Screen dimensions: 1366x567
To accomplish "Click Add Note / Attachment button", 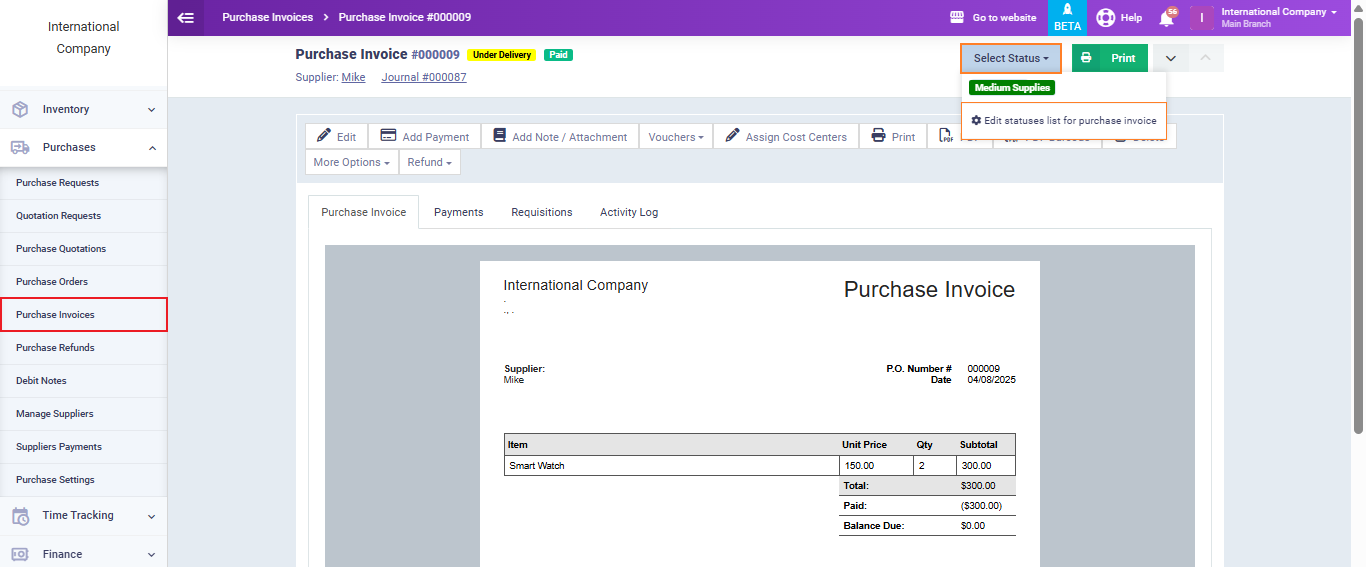I will coord(560,137).
